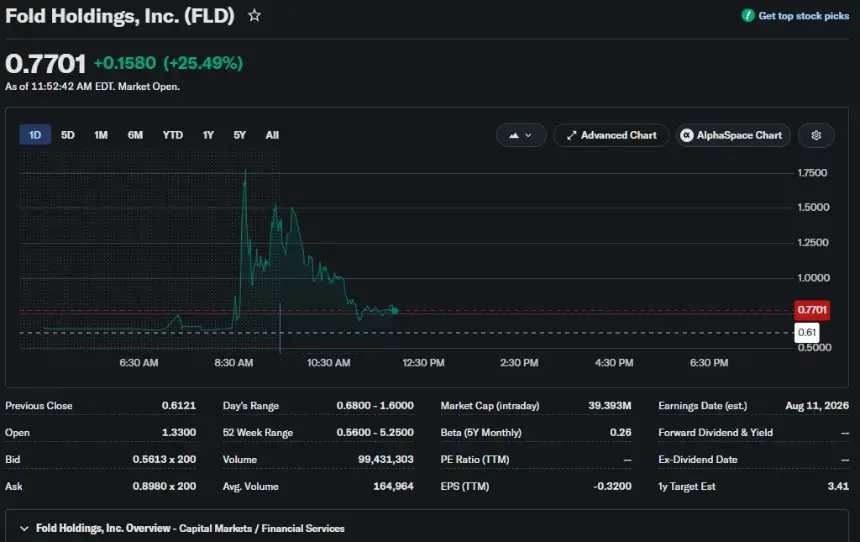This screenshot has width=860, height=542.
Task: Click Earnings Date value Aug 11, 2026
Action: (817, 405)
